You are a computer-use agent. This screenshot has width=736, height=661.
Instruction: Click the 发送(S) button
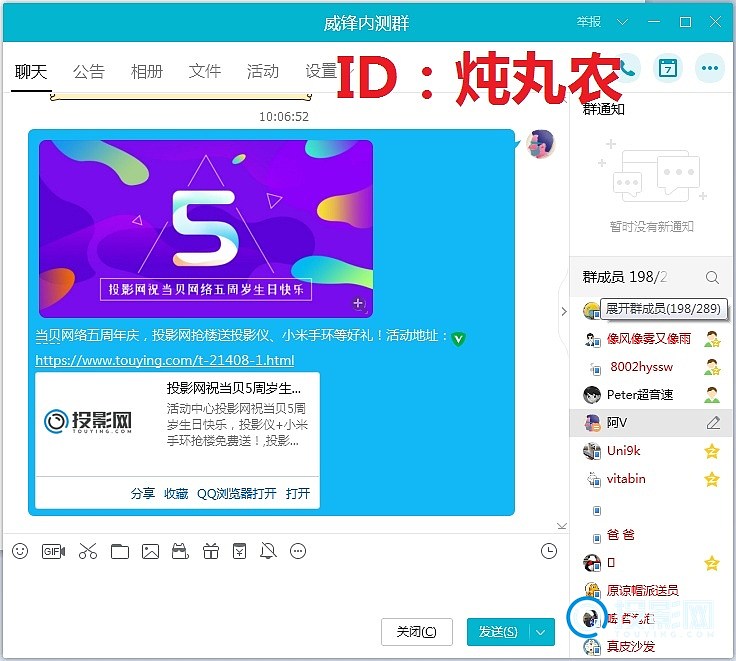pyautogui.click(x=498, y=632)
